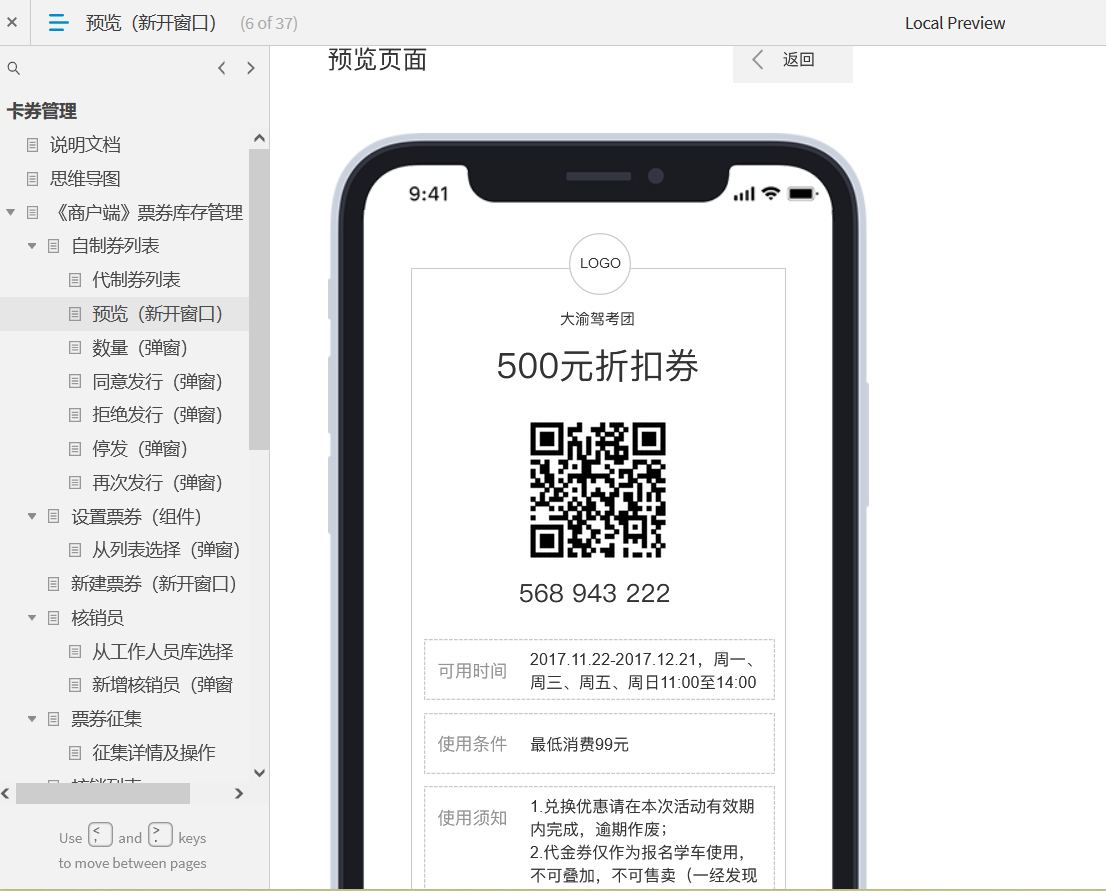Click sitemap scrollbar down arrow

[x=259, y=772]
